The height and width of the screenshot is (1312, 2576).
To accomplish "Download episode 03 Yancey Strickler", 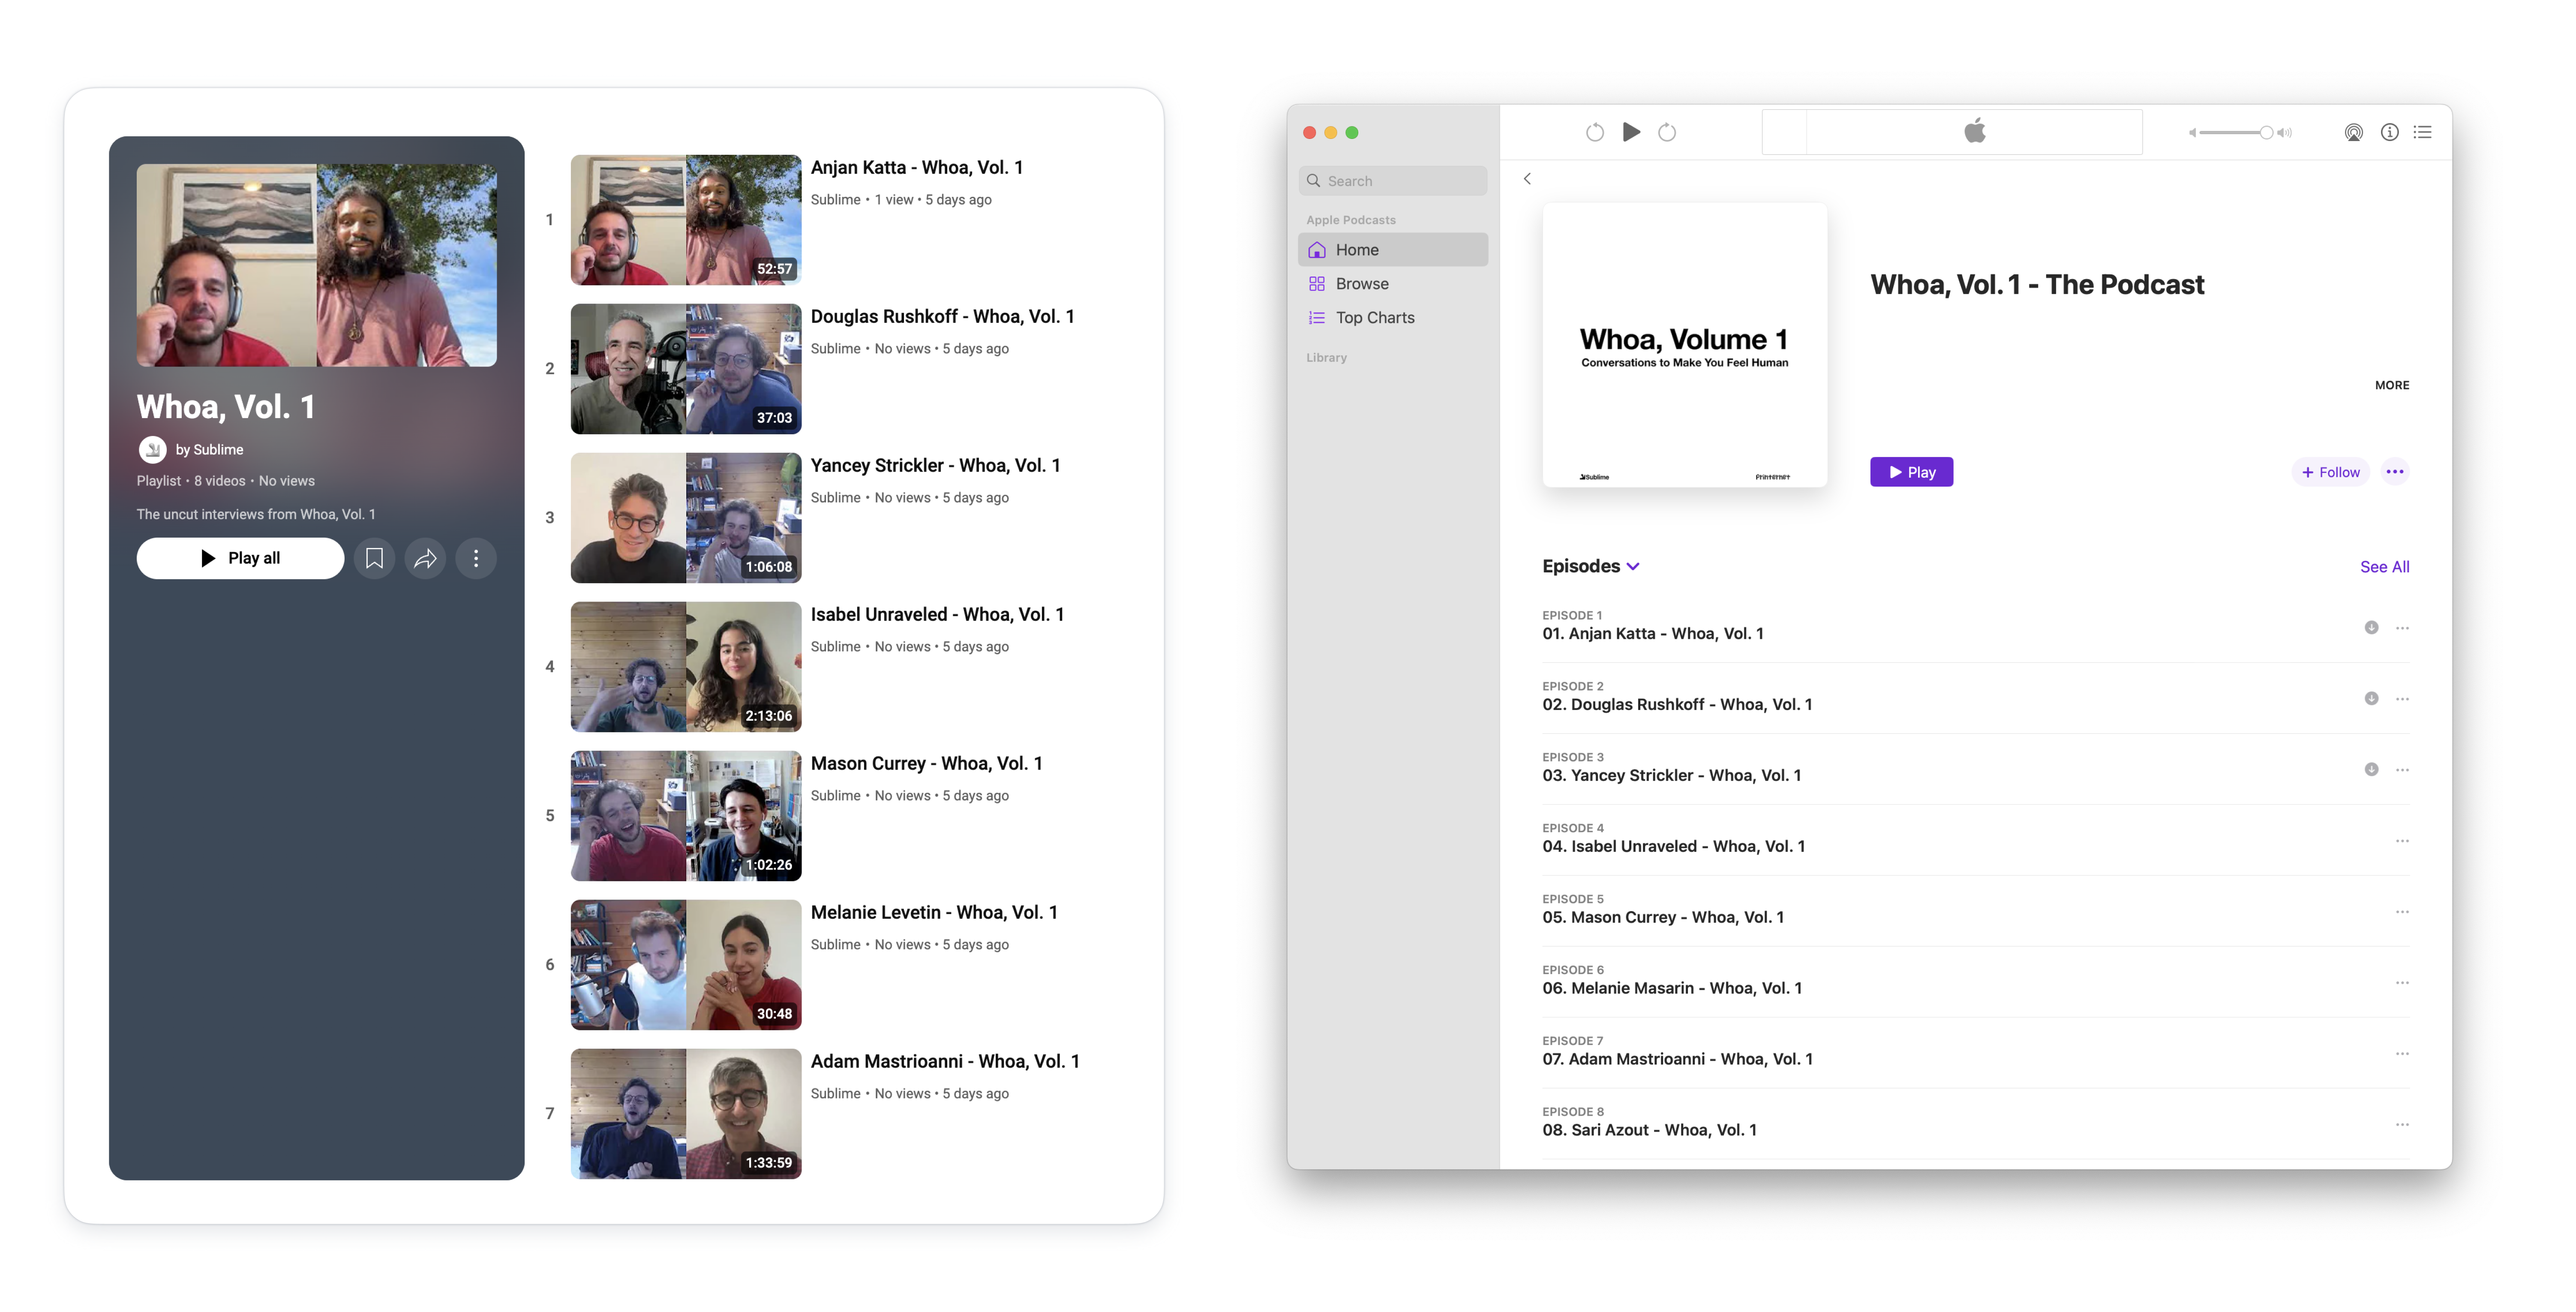I will coord(2371,770).
